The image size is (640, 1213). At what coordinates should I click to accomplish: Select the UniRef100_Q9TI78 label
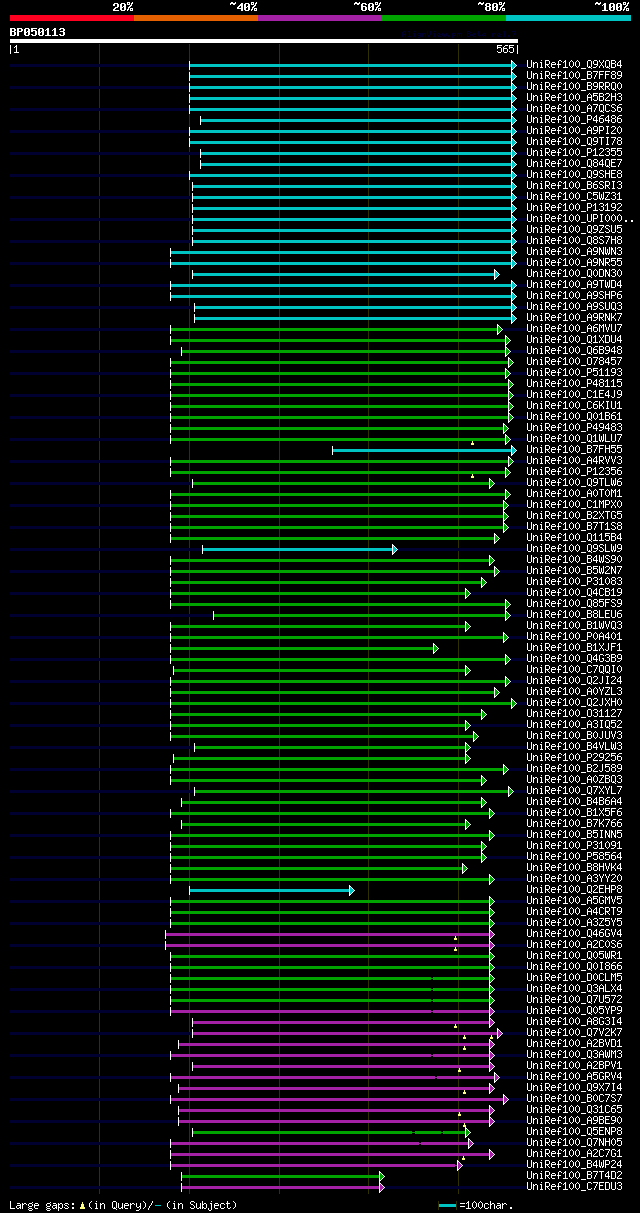(574, 142)
